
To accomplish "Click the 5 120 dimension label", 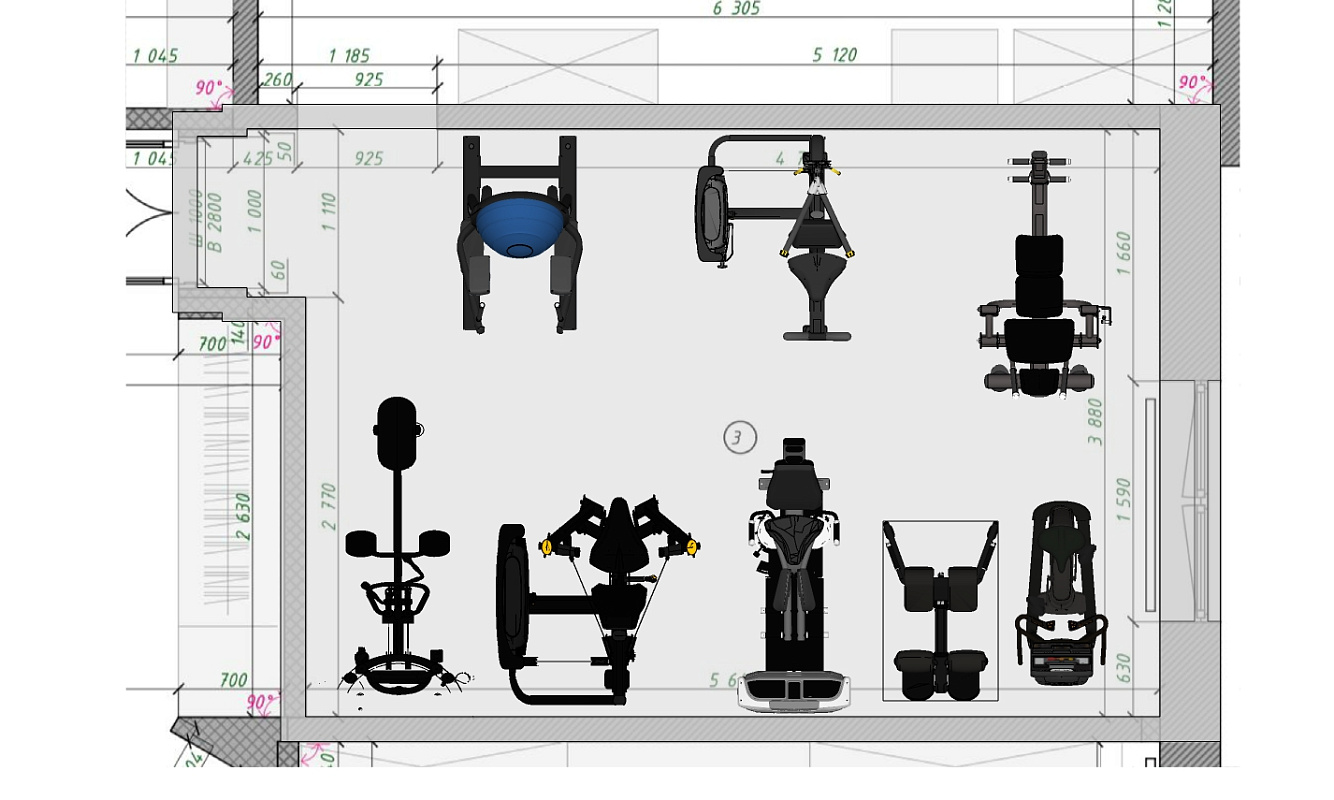I will (834, 55).
